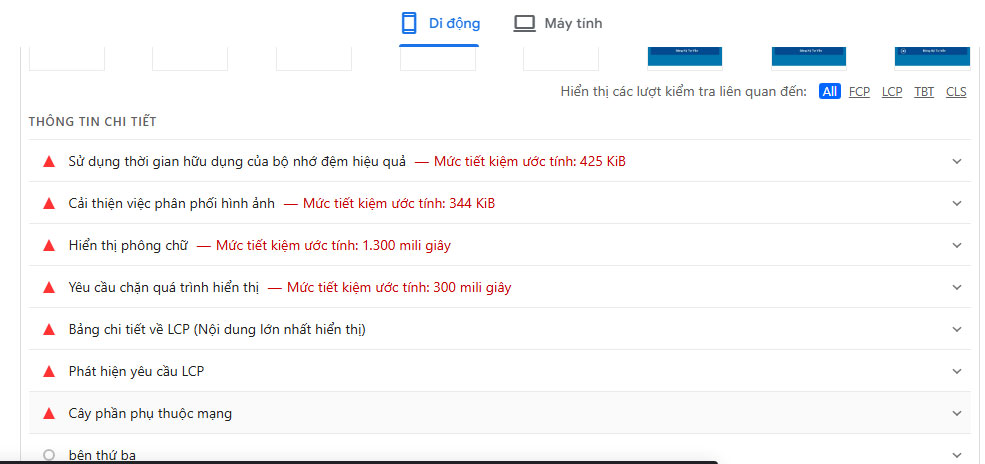Click the first blue filmstrip frame
985x464 pixels.
(x=685, y=57)
